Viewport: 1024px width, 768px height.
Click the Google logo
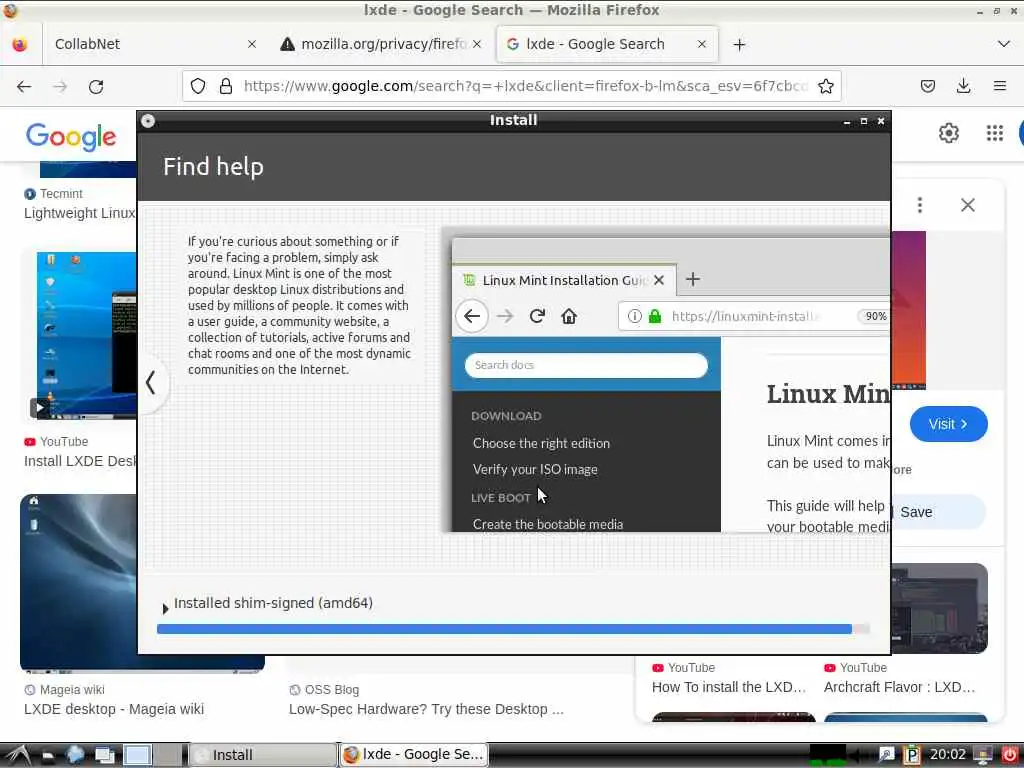click(x=71, y=136)
